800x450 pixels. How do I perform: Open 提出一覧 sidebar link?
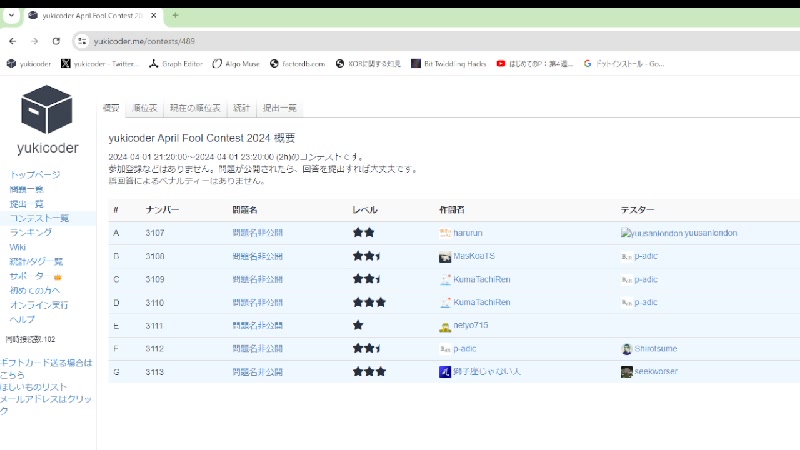coord(27,204)
